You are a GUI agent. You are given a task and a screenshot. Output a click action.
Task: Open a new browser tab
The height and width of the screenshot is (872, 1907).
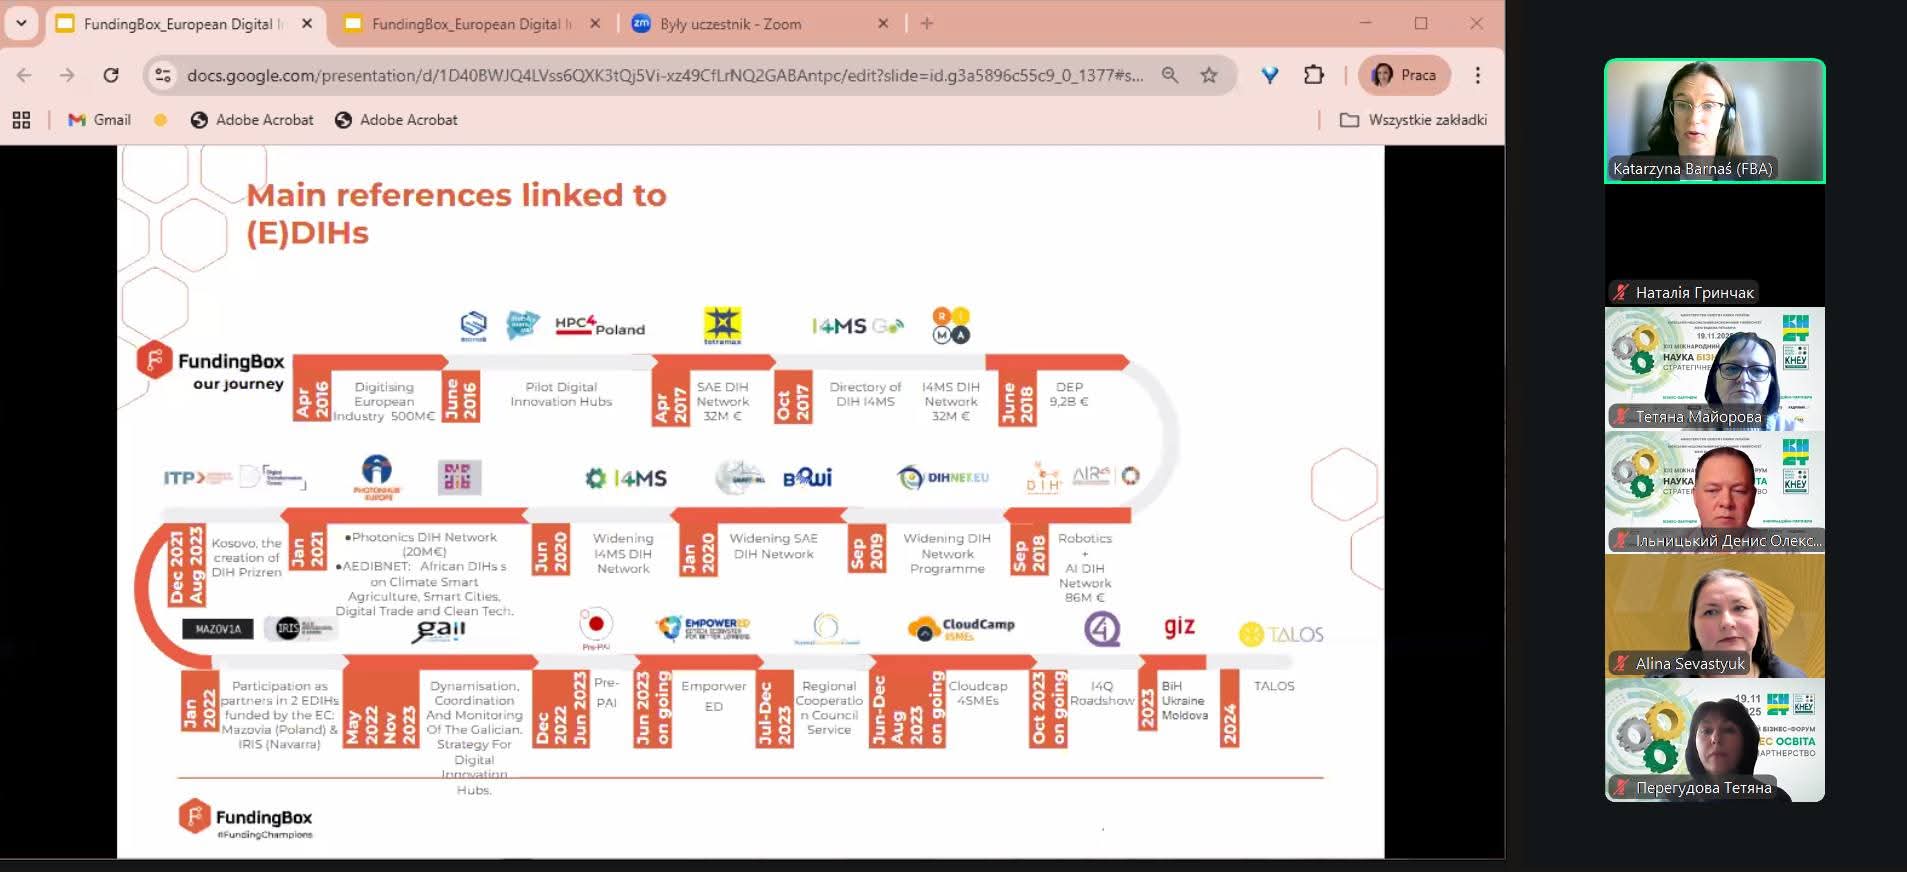[927, 23]
